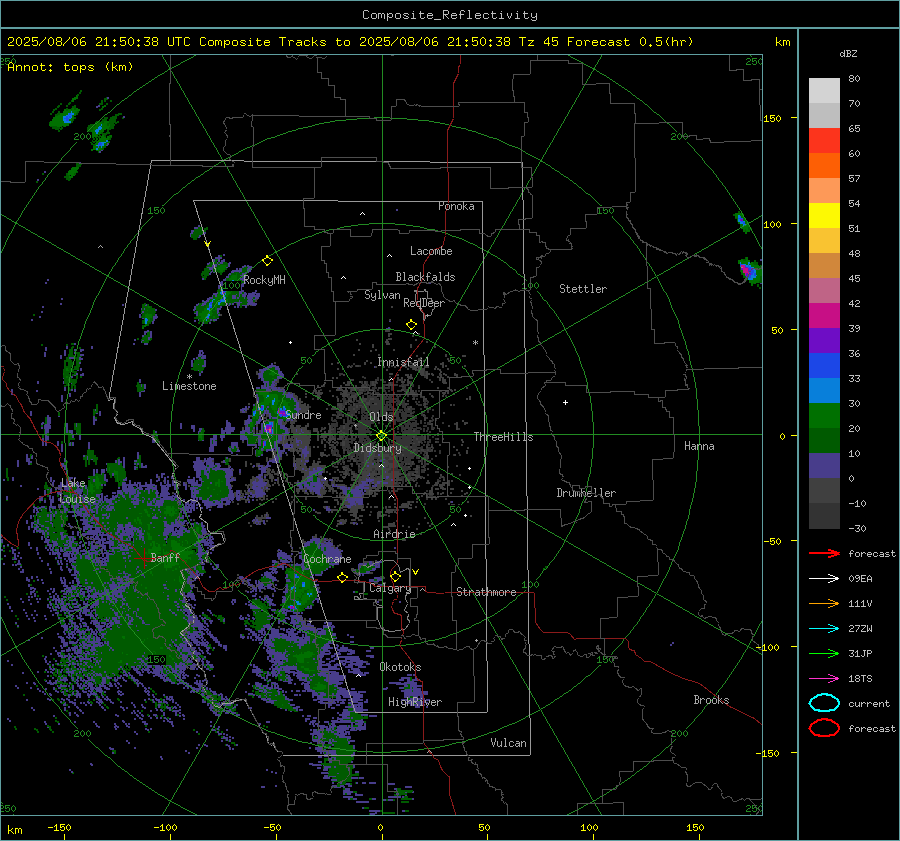Click the RockyMH label
This screenshot has height=841, width=900.
(x=264, y=280)
